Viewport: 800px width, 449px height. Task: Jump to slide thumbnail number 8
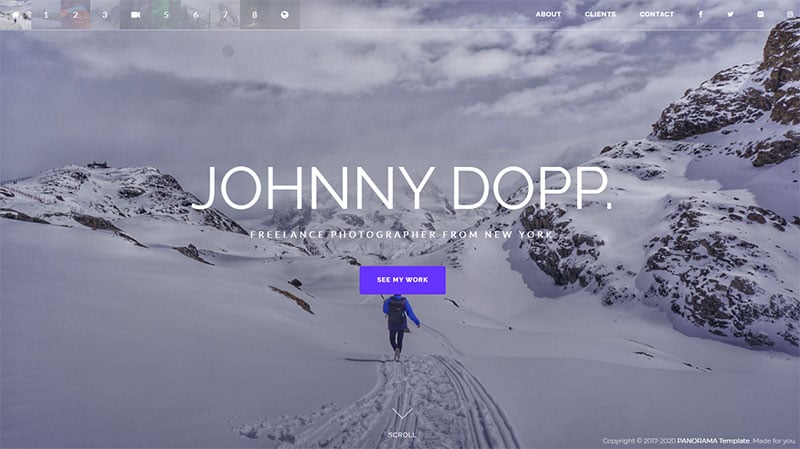255,15
